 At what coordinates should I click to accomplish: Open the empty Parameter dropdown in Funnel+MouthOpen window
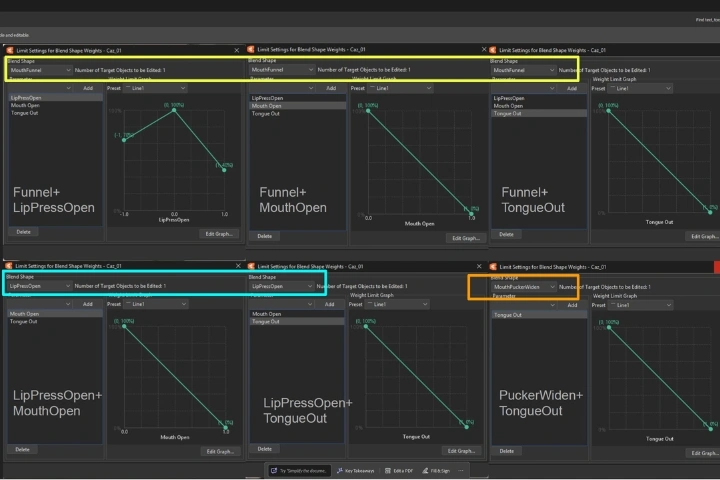(282, 88)
